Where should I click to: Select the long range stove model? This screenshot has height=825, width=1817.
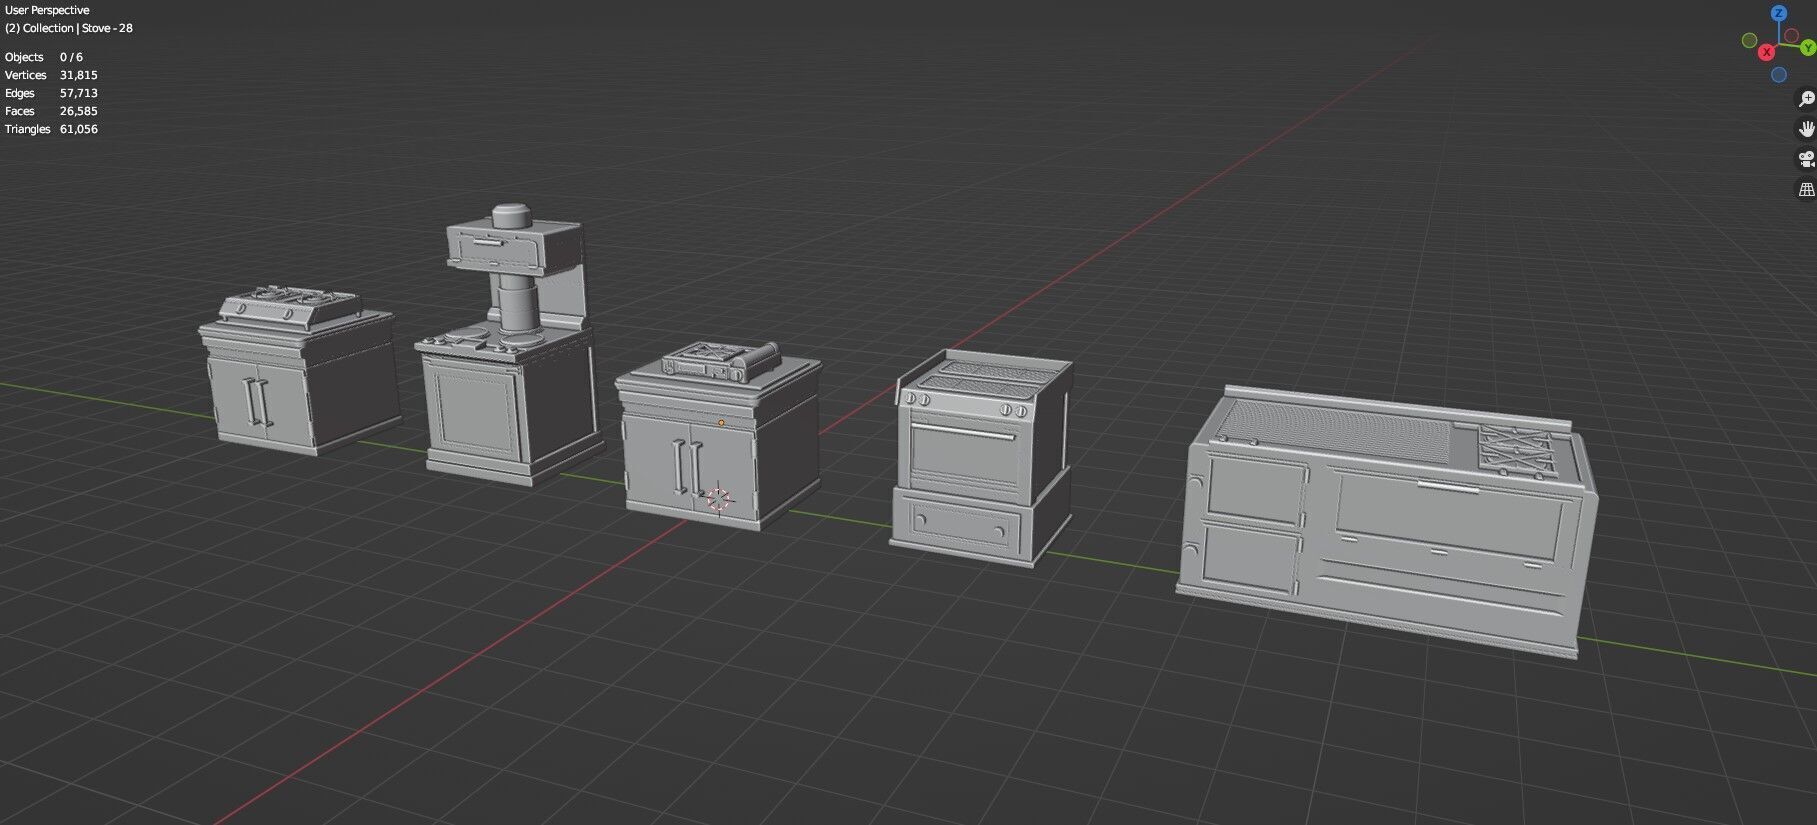click(1385, 522)
